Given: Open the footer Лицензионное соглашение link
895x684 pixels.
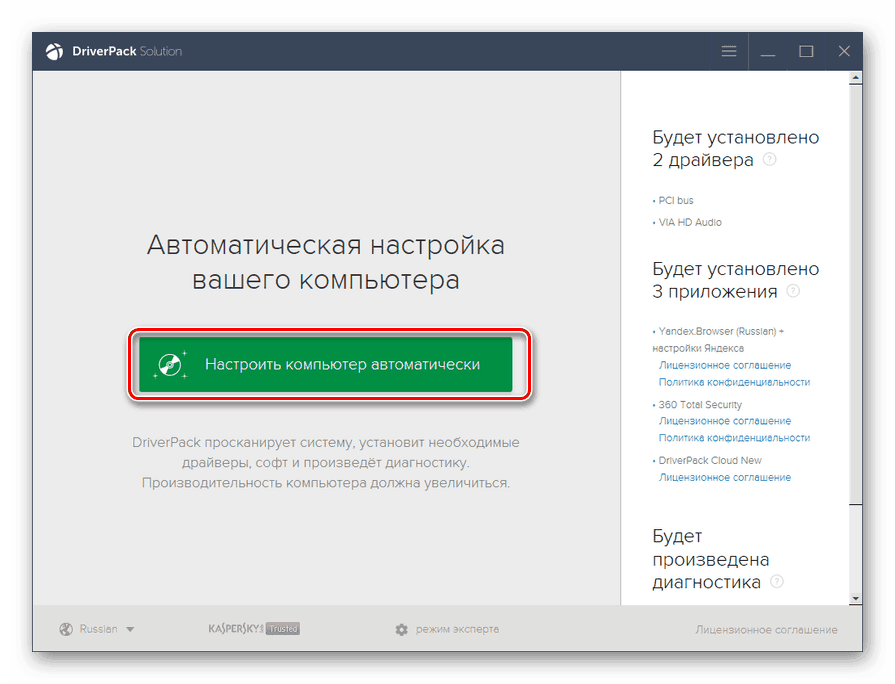Looking at the screenshot, I should click(765, 629).
